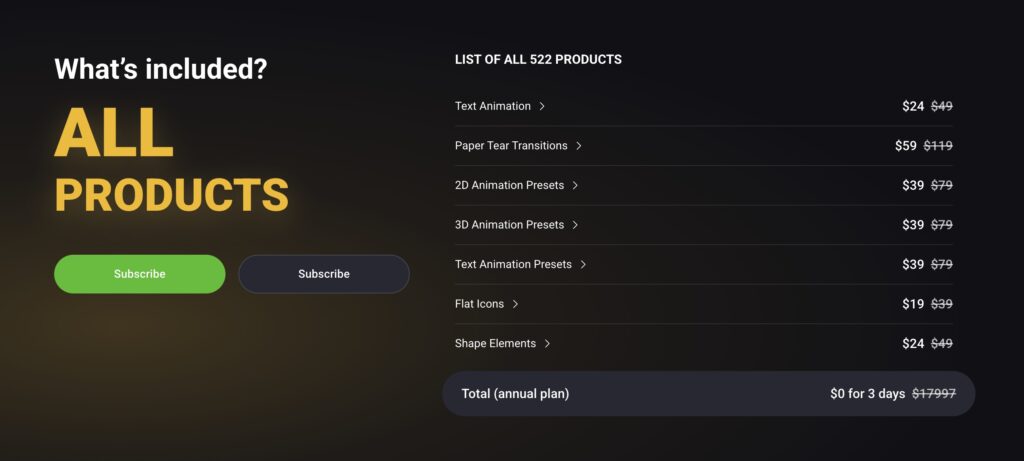Open the Flat Icons product link
This screenshot has height=461, width=1024.
[479, 304]
